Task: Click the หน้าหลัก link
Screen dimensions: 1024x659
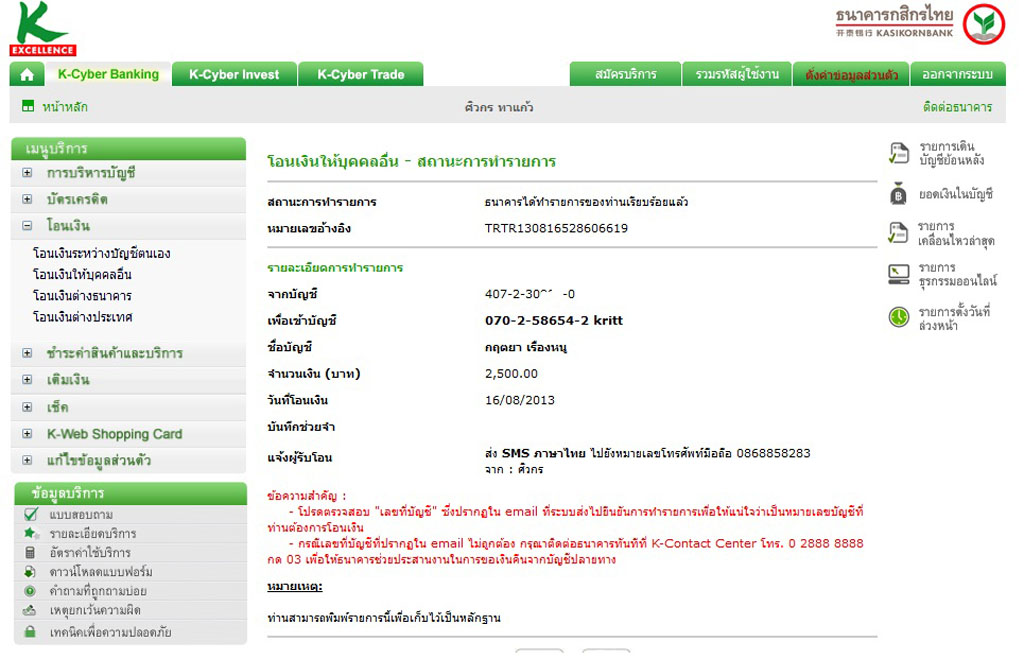Action: click(65, 106)
